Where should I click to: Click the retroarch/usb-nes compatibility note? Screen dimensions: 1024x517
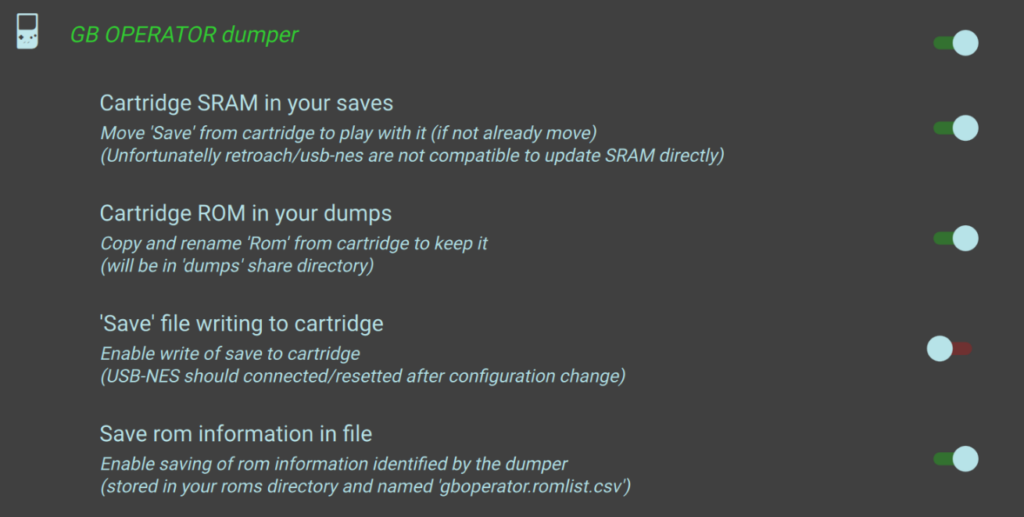click(412, 155)
